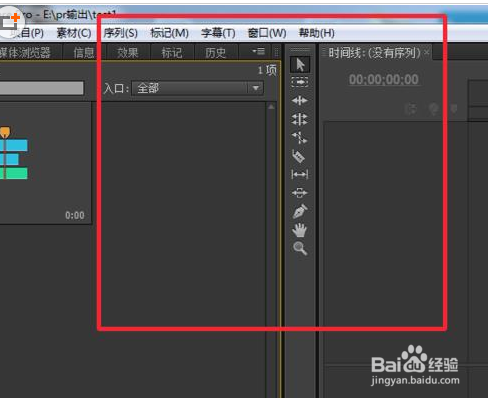
Task: Switch to the 效果 tab
Action: (x=128, y=52)
